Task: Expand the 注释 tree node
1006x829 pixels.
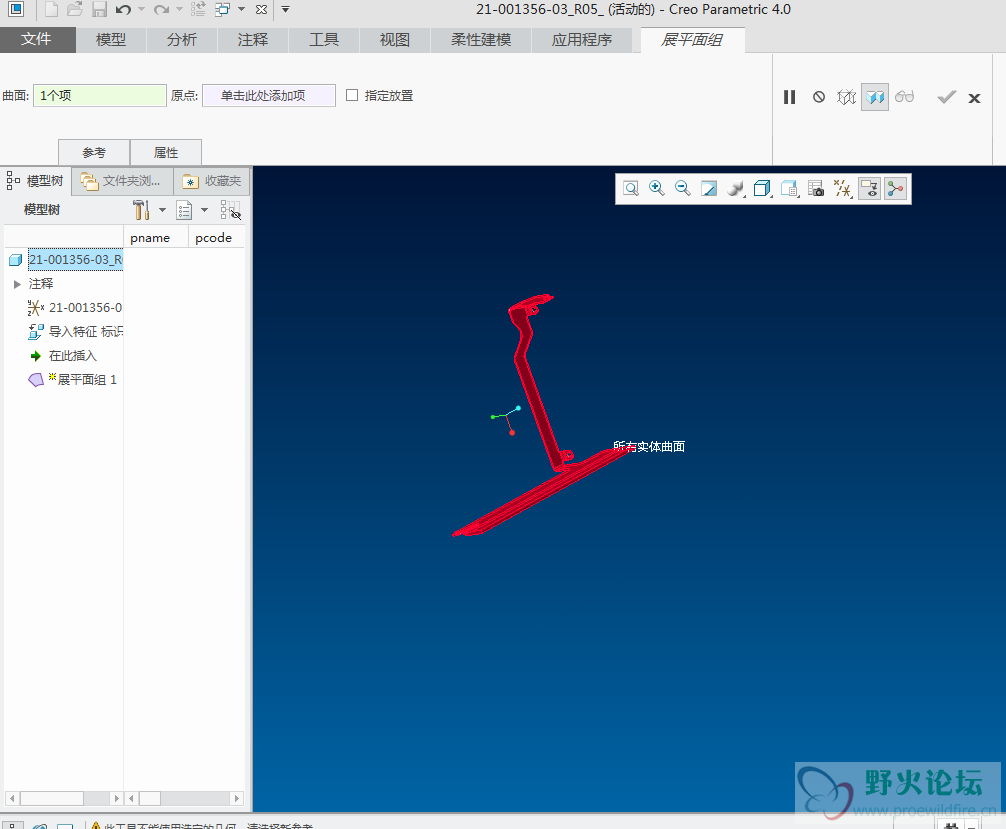Action: point(17,284)
